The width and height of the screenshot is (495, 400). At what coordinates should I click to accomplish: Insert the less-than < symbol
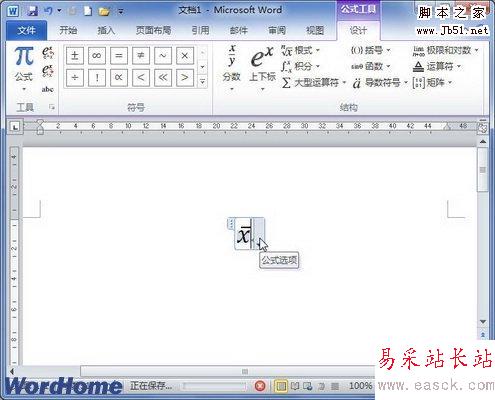(141, 78)
